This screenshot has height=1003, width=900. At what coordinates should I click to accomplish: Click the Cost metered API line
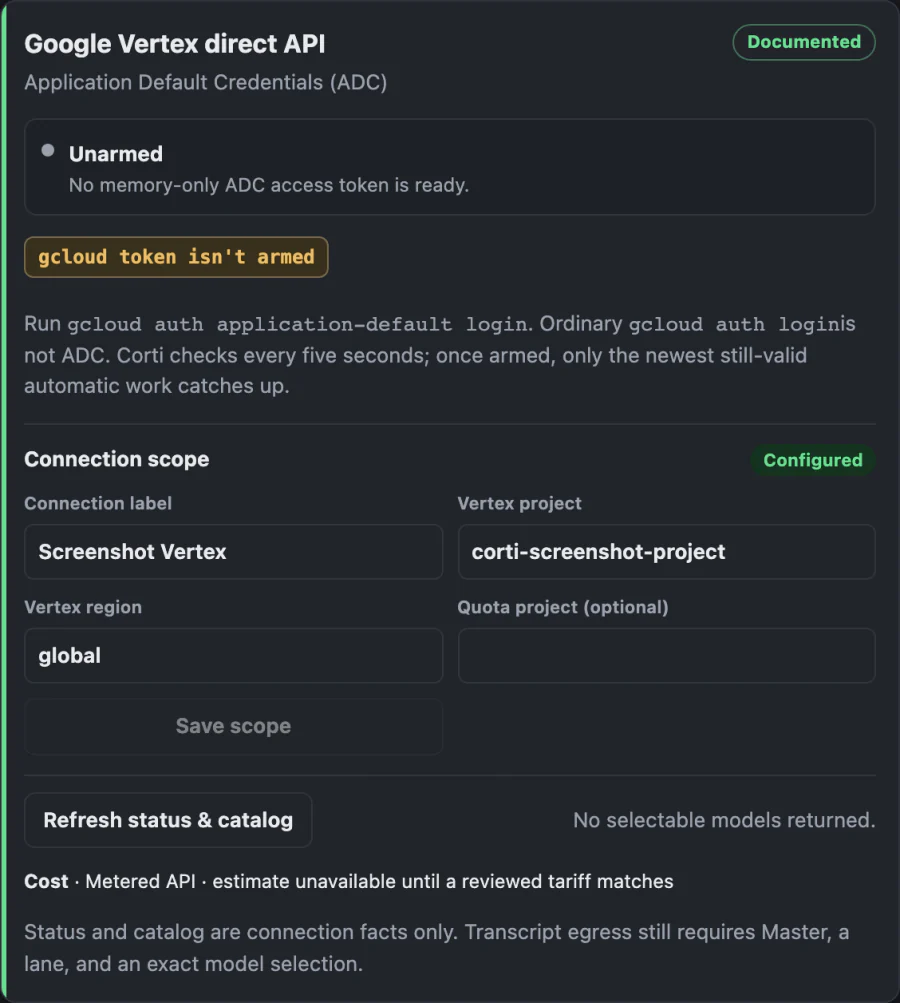[x=349, y=881]
